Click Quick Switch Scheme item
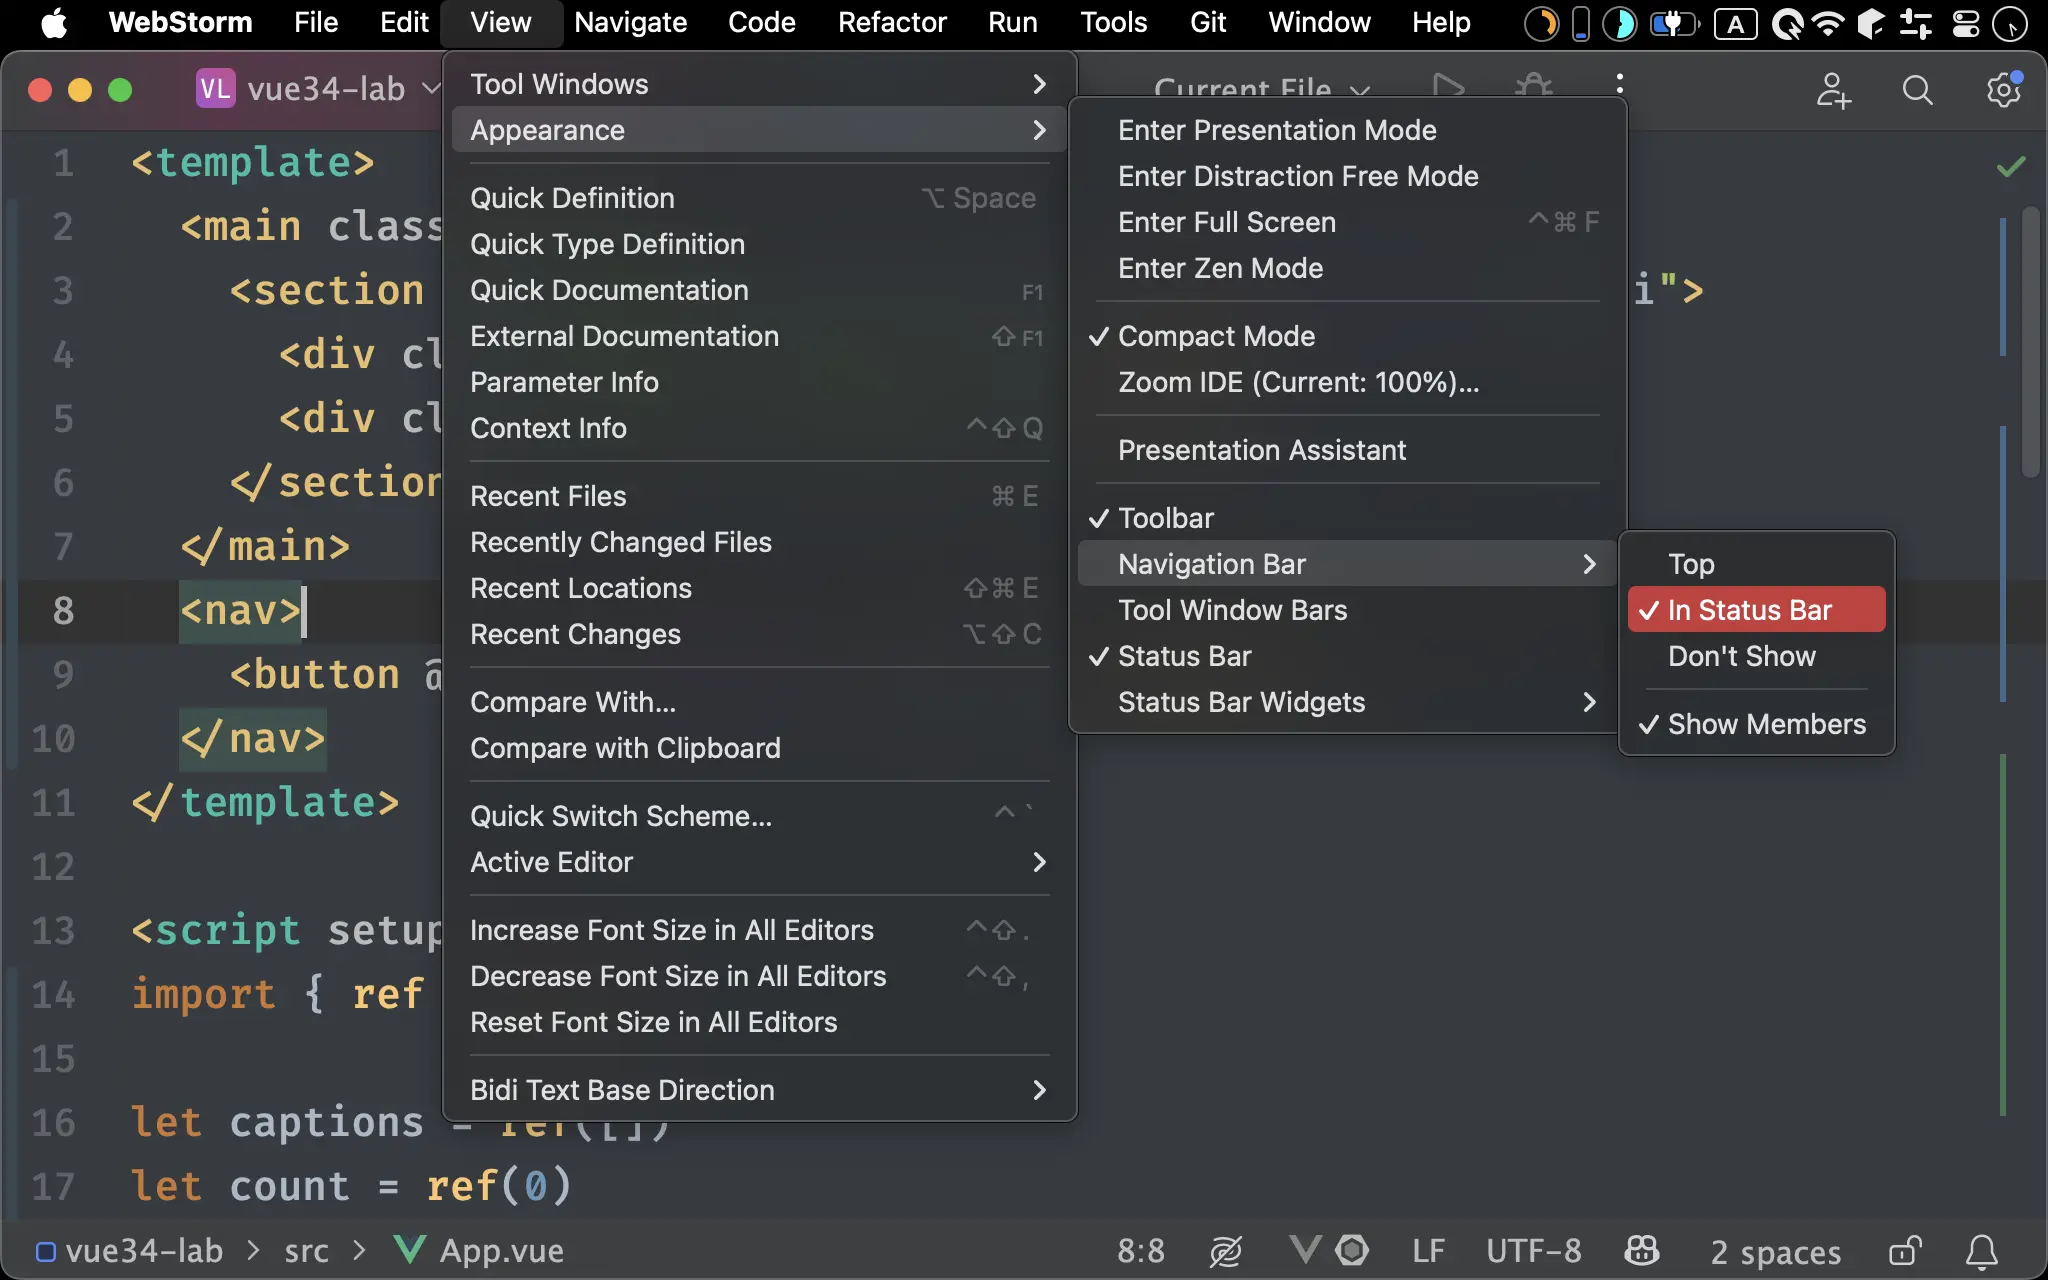This screenshot has width=2048, height=1280. coord(759,816)
